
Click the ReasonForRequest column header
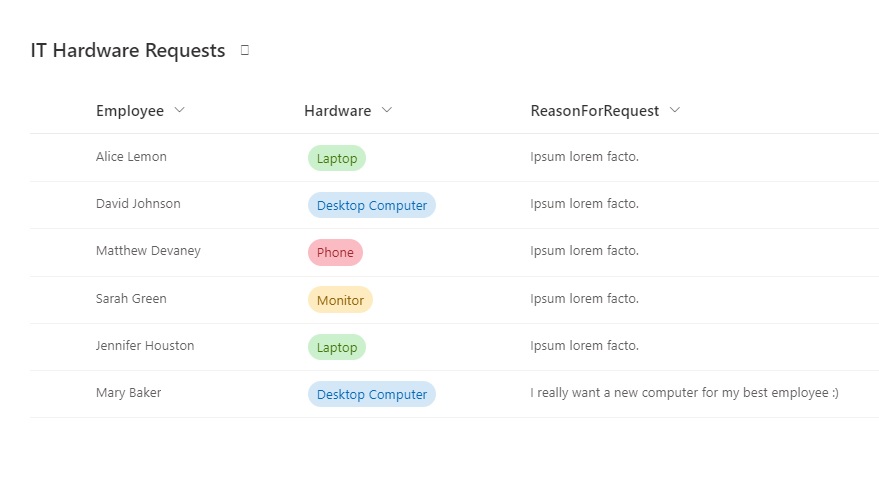click(x=595, y=111)
